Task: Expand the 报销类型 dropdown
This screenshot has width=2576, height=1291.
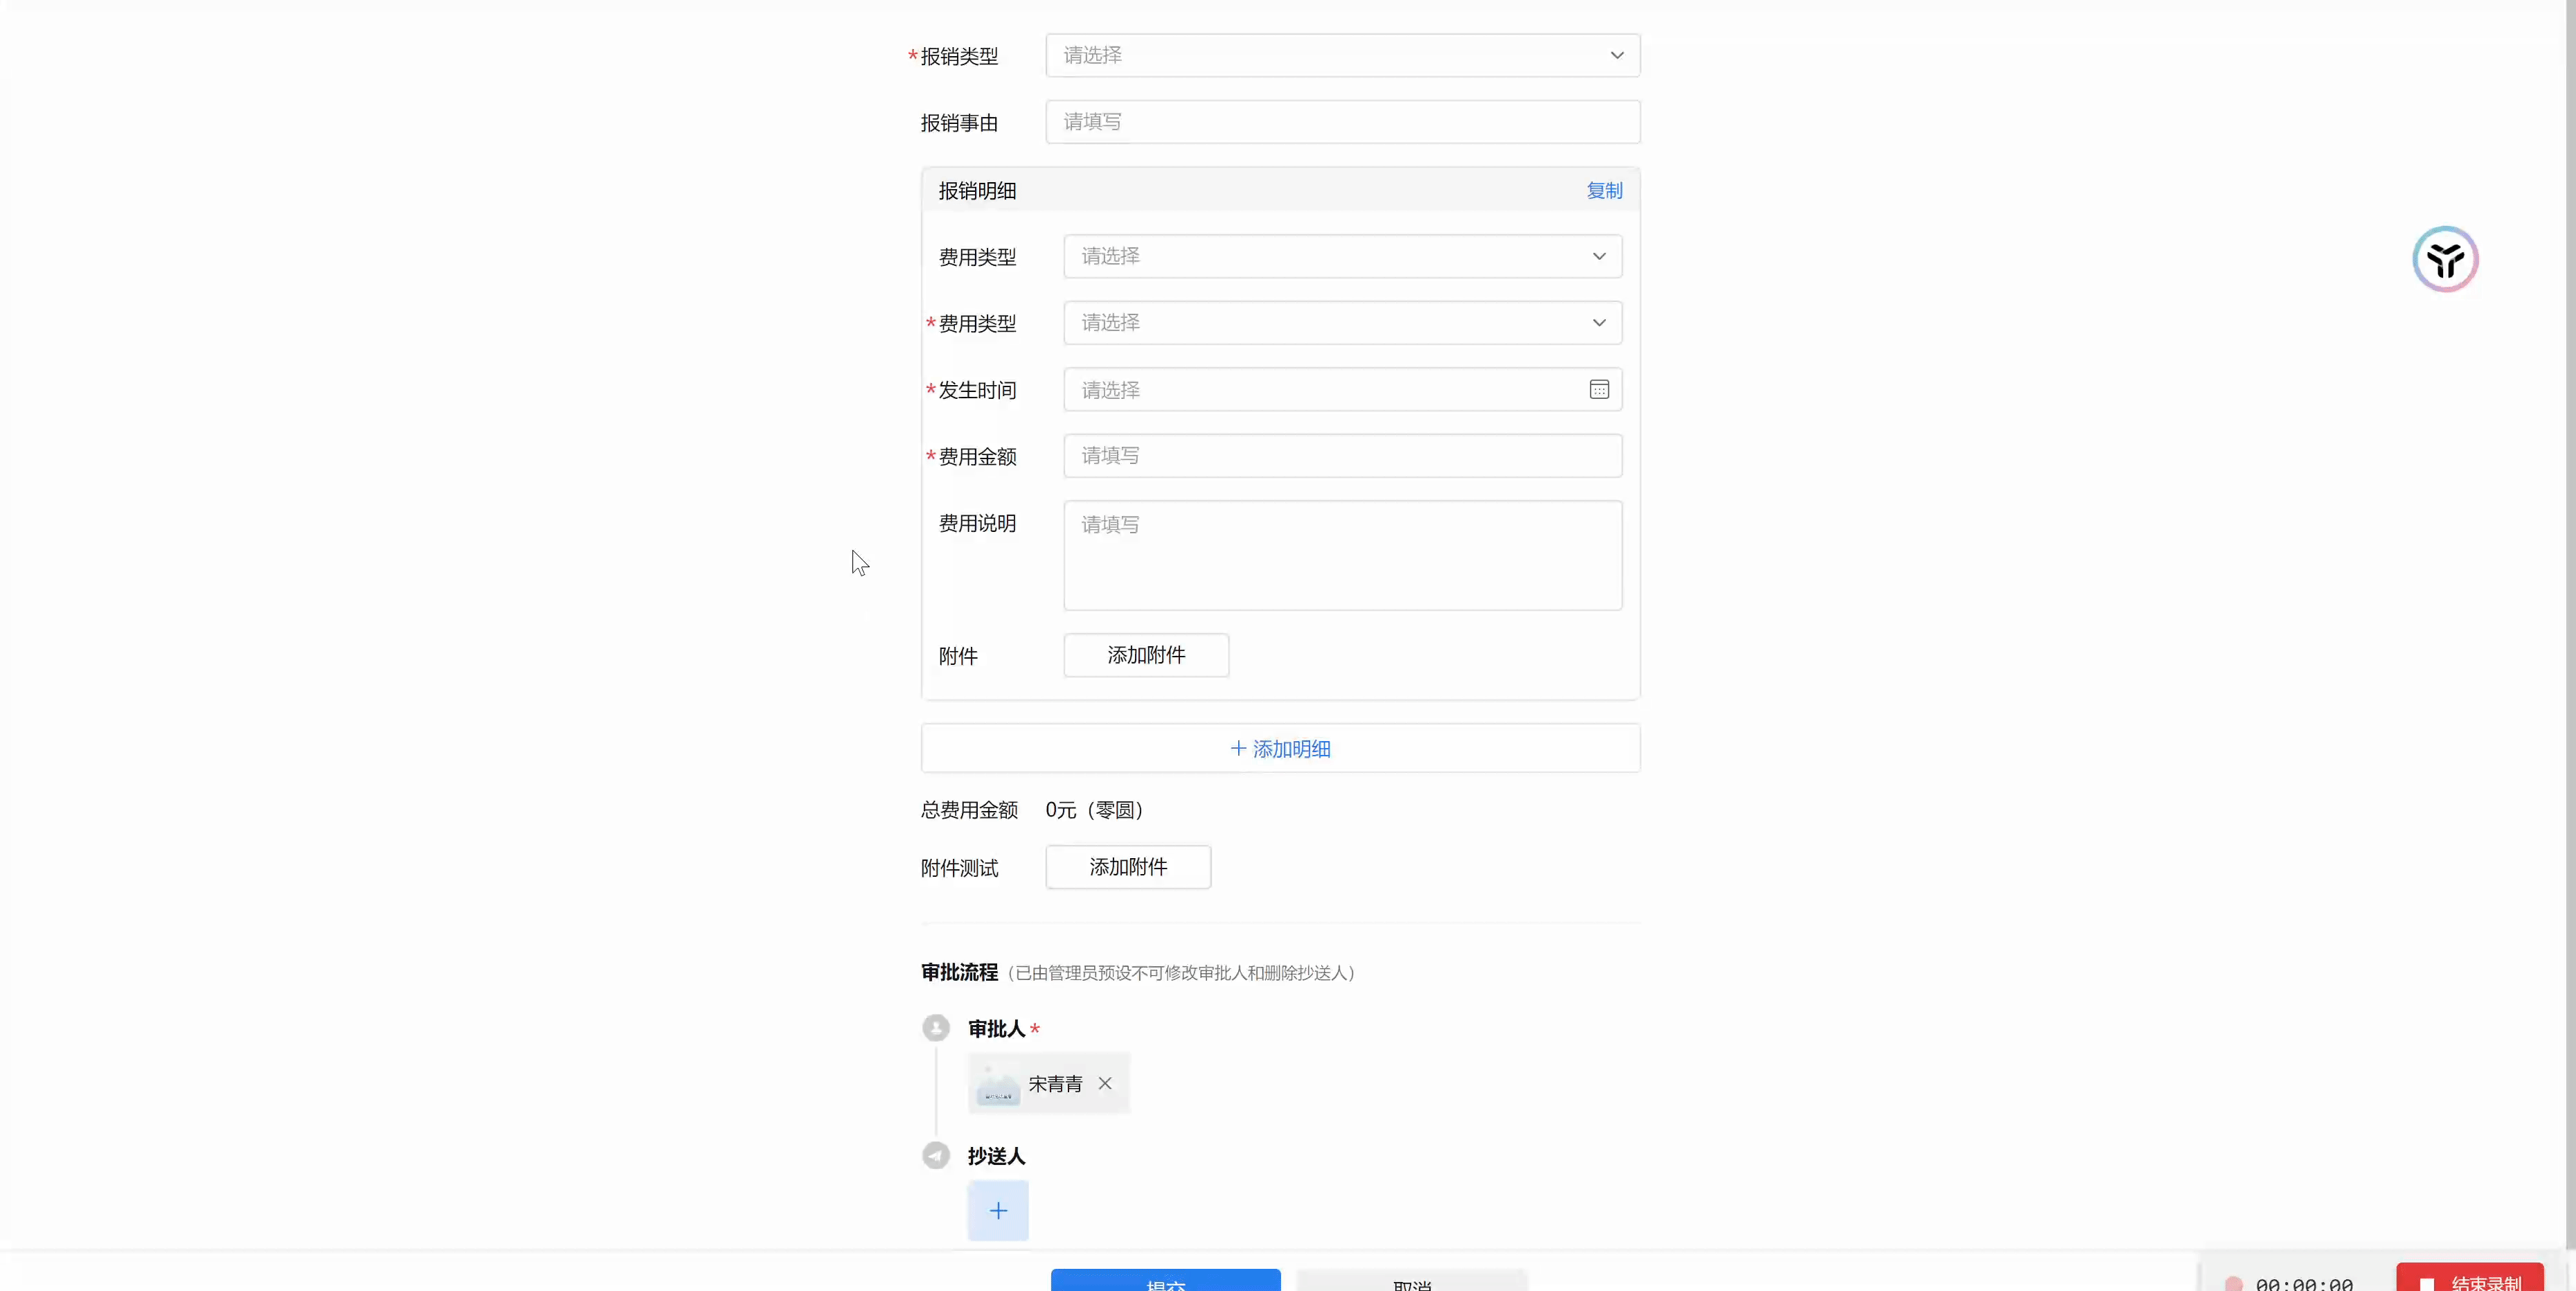Action: [1342, 55]
